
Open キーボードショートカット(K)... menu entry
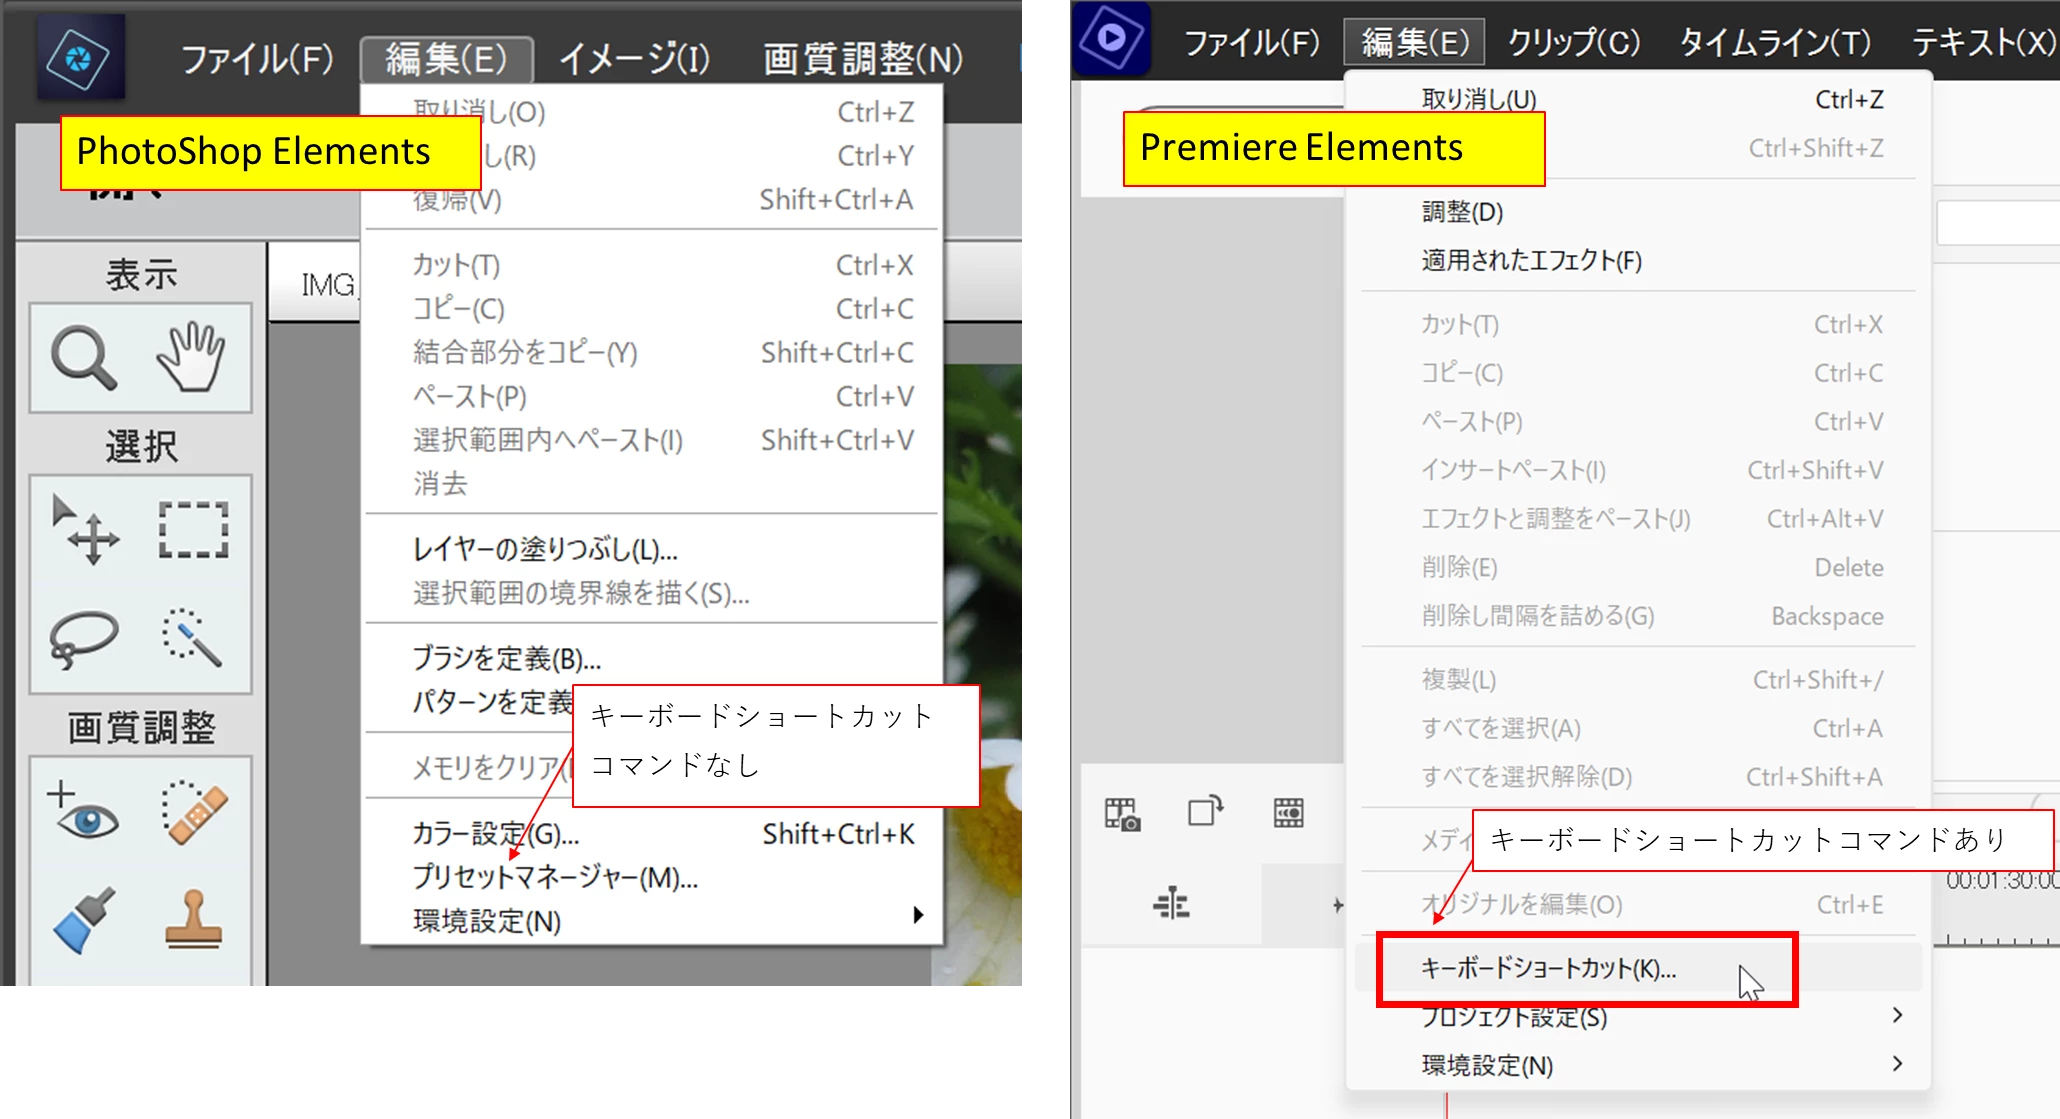click(1548, 968)
